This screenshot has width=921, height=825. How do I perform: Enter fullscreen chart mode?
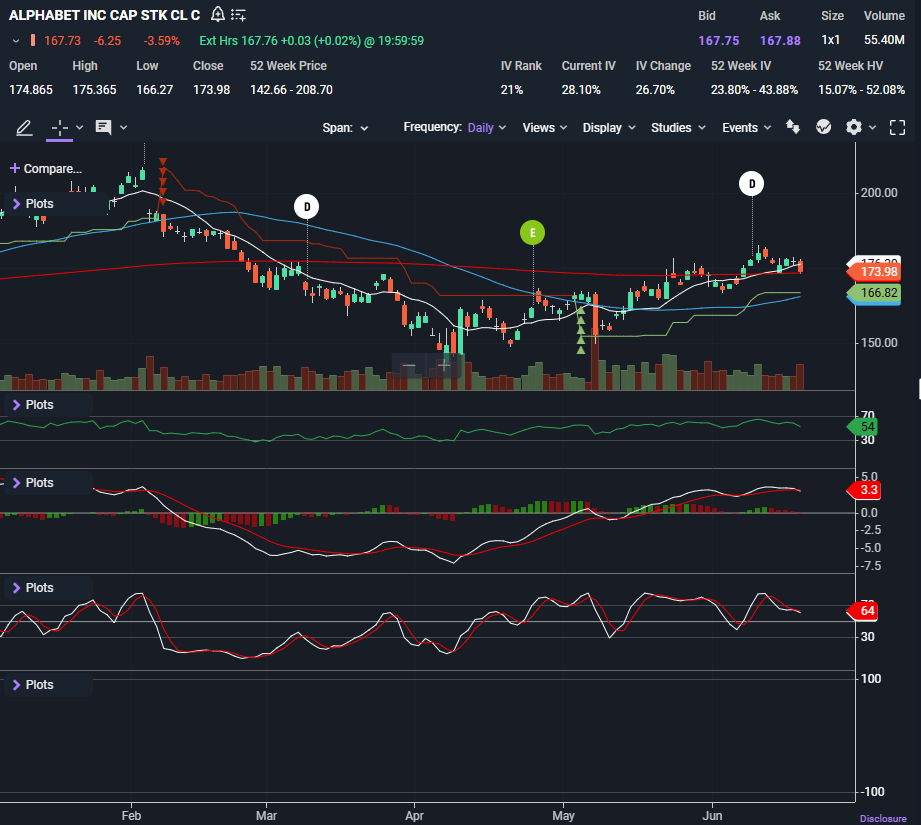[x=898, y=127]
